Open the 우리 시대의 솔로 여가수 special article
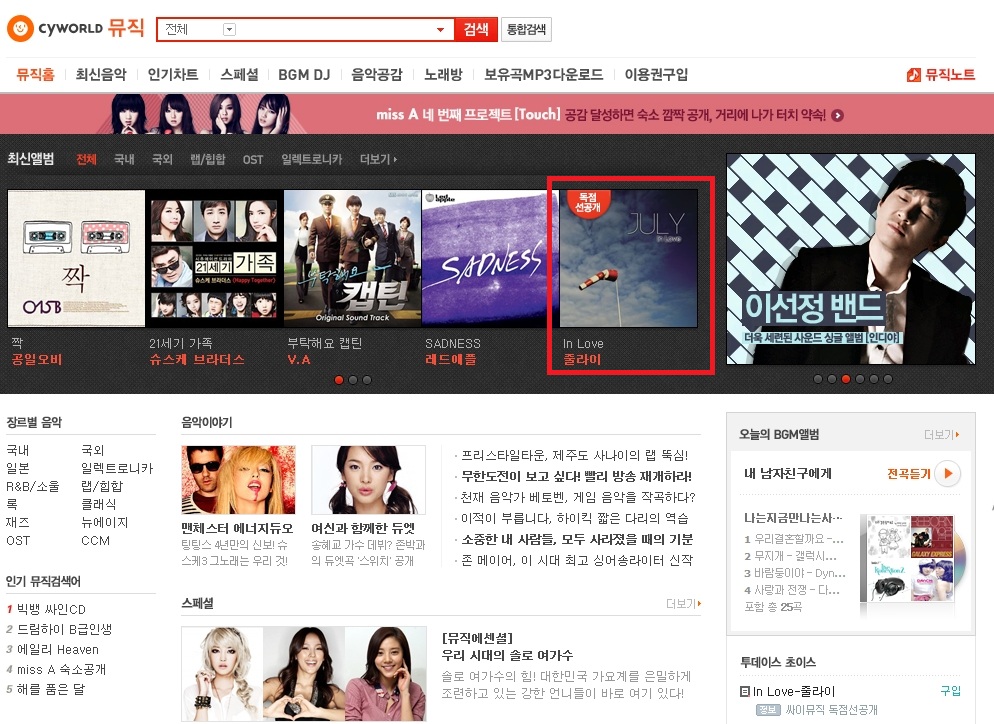This screenshot has height=724, width=994. (x=507, y=656)
